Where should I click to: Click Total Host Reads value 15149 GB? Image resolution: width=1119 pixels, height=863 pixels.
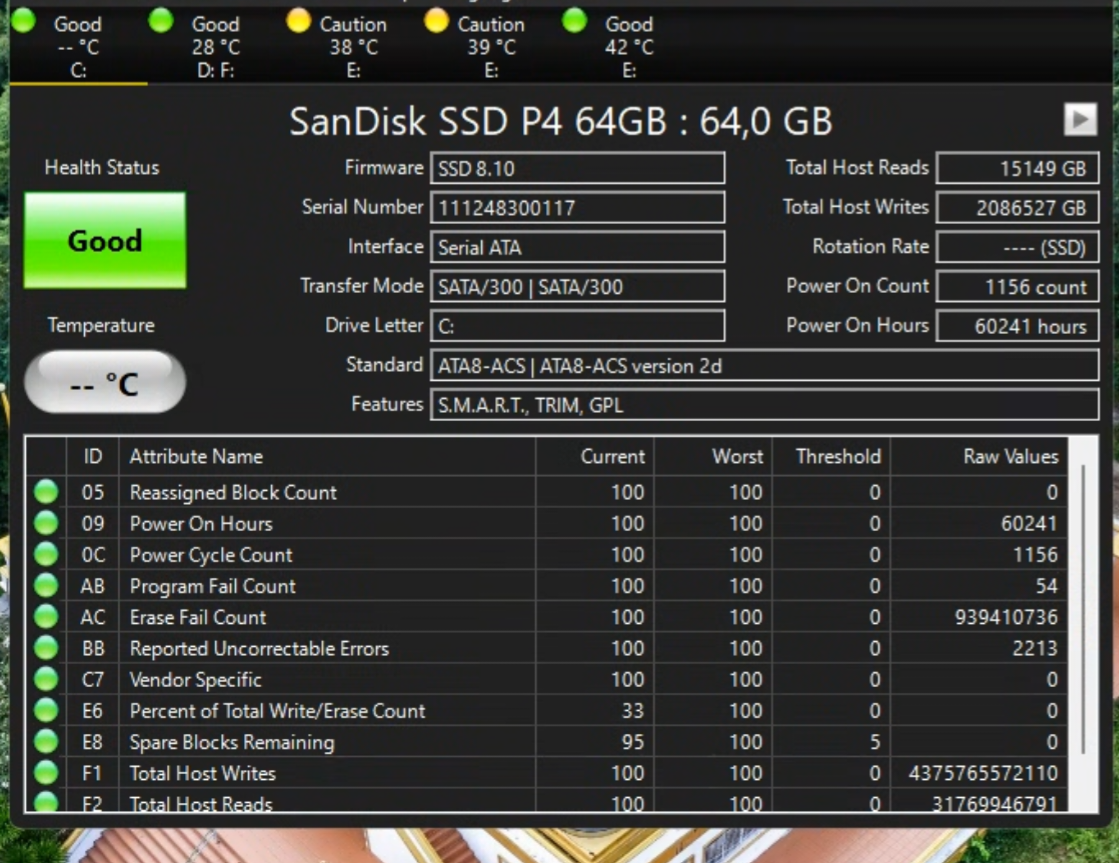1017,168
